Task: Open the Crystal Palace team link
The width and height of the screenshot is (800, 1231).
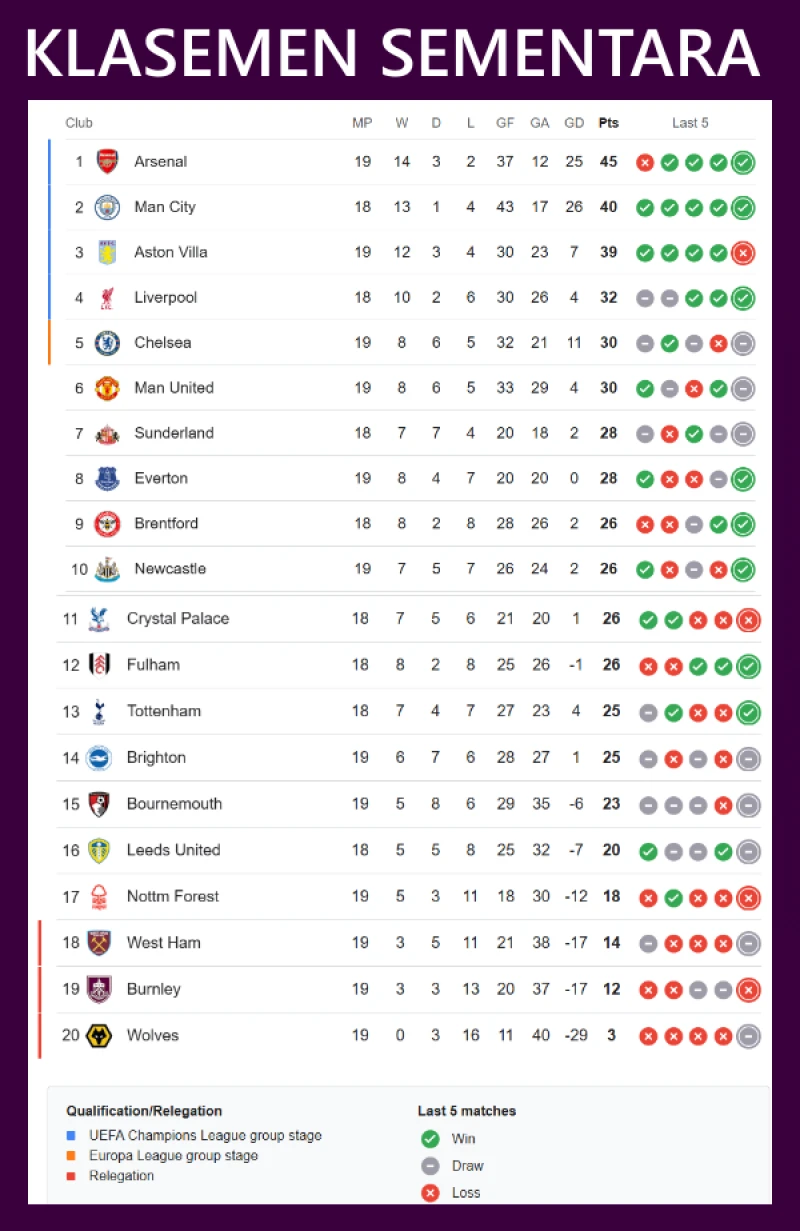Action: pyautogui.click(x=178, y=619)
